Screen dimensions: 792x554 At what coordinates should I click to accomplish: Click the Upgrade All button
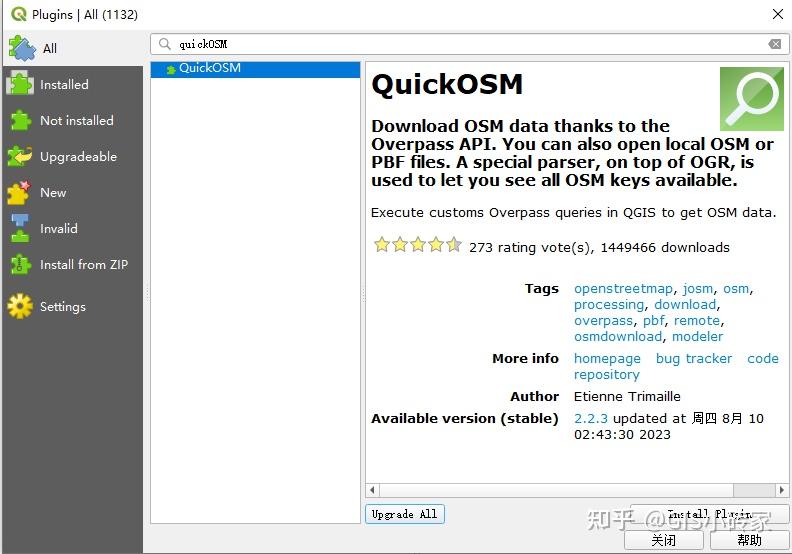(405, 514)
